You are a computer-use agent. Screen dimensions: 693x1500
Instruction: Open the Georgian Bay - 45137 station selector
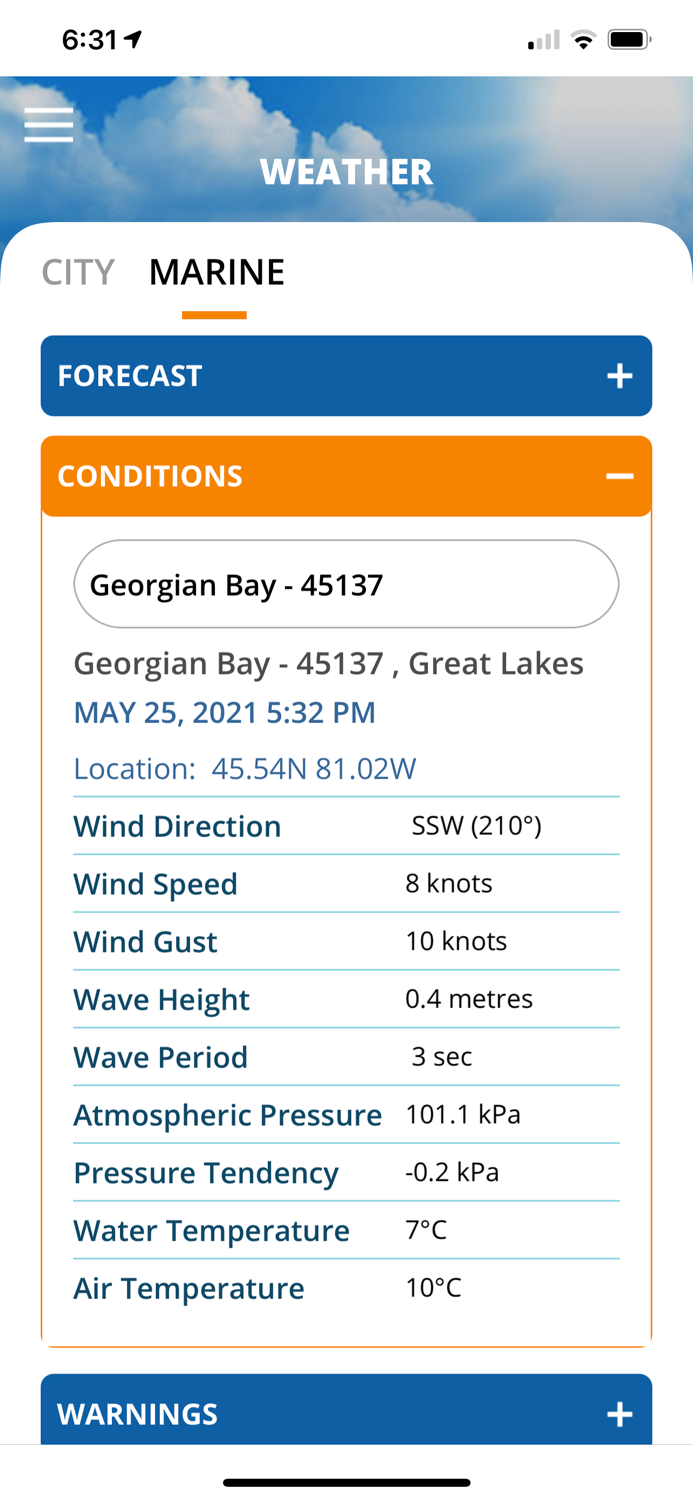pos(346,583)
